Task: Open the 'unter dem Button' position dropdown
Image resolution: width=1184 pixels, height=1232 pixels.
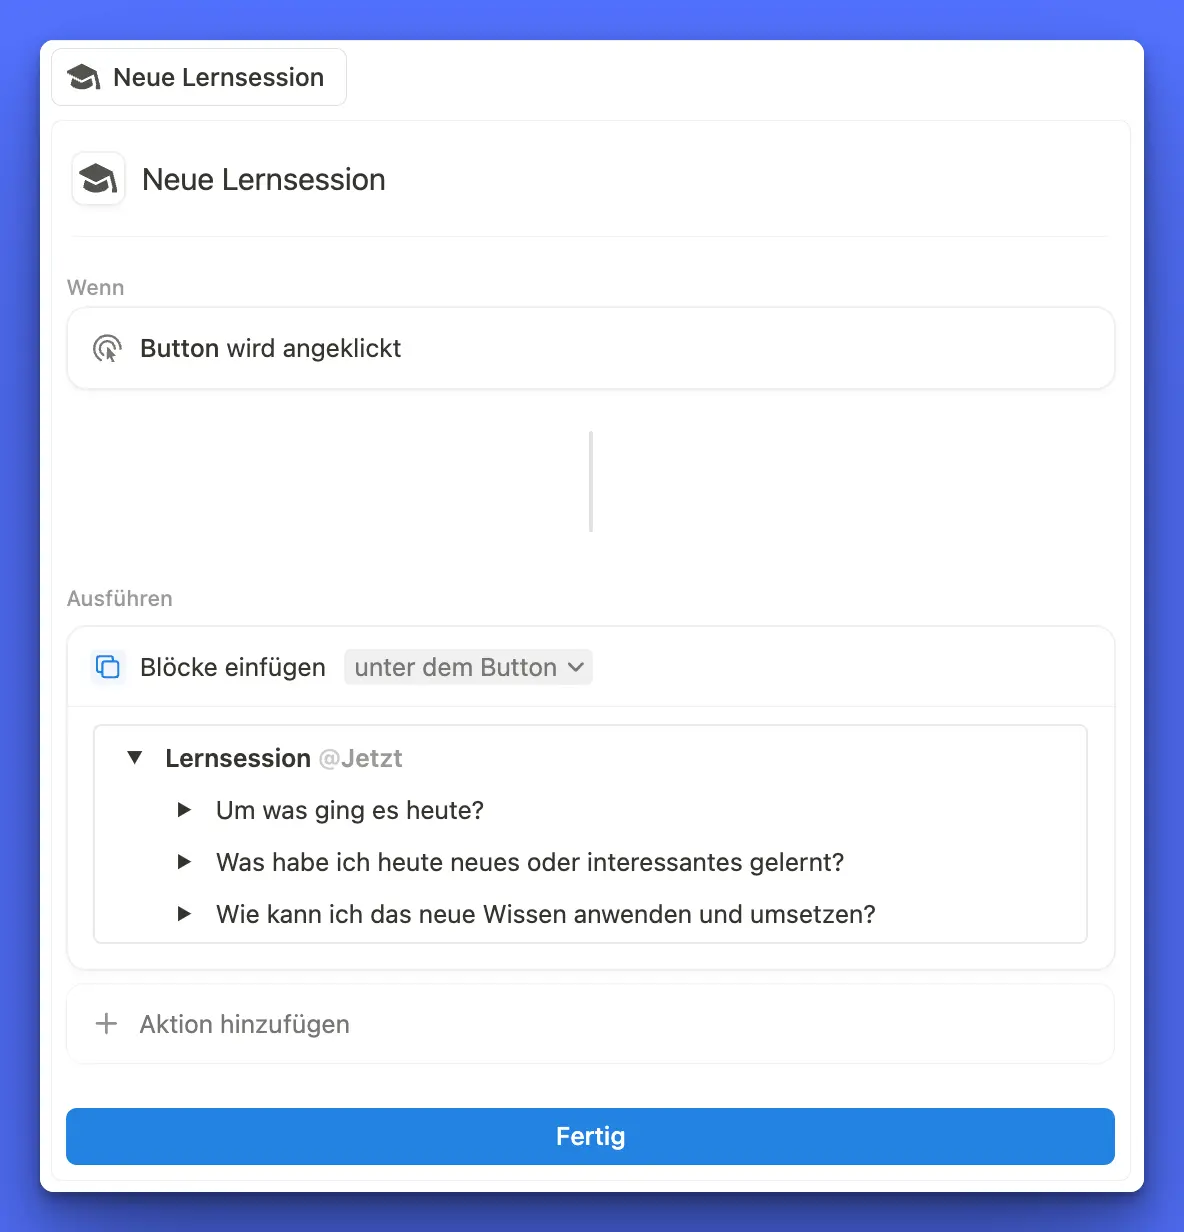Action: 468,667
